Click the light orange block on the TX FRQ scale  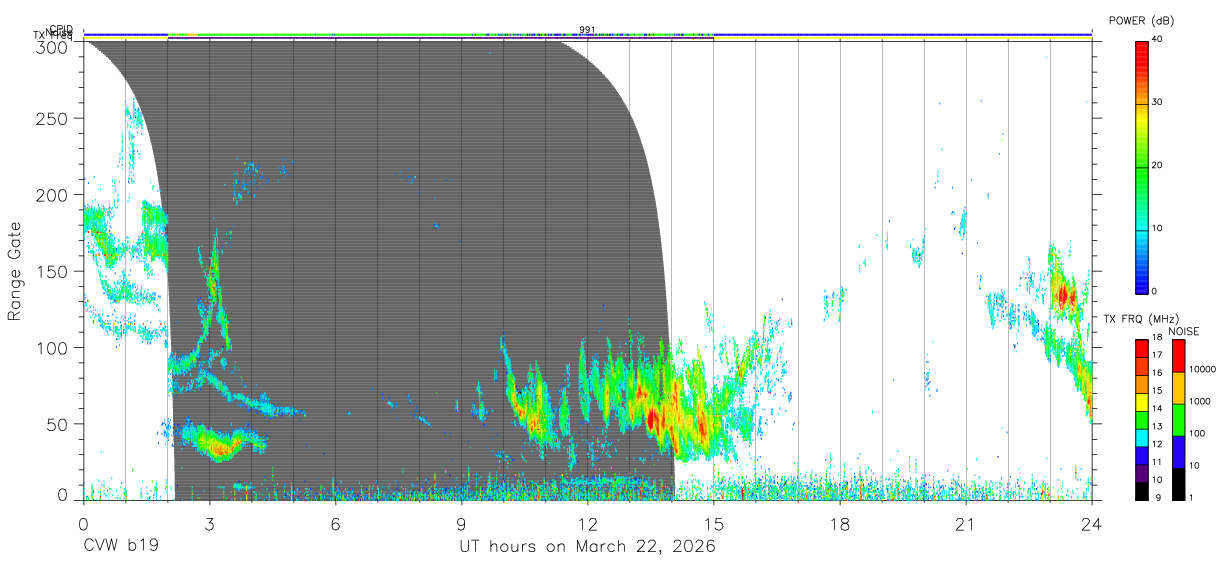[x=1141, y=385]
